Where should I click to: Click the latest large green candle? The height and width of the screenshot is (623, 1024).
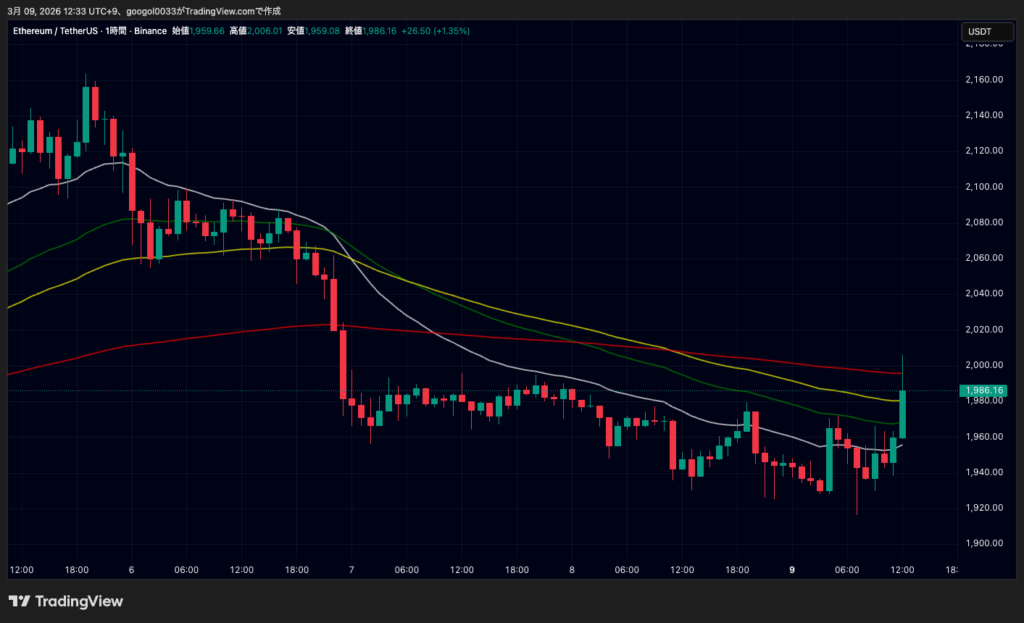tap(903, 413)
